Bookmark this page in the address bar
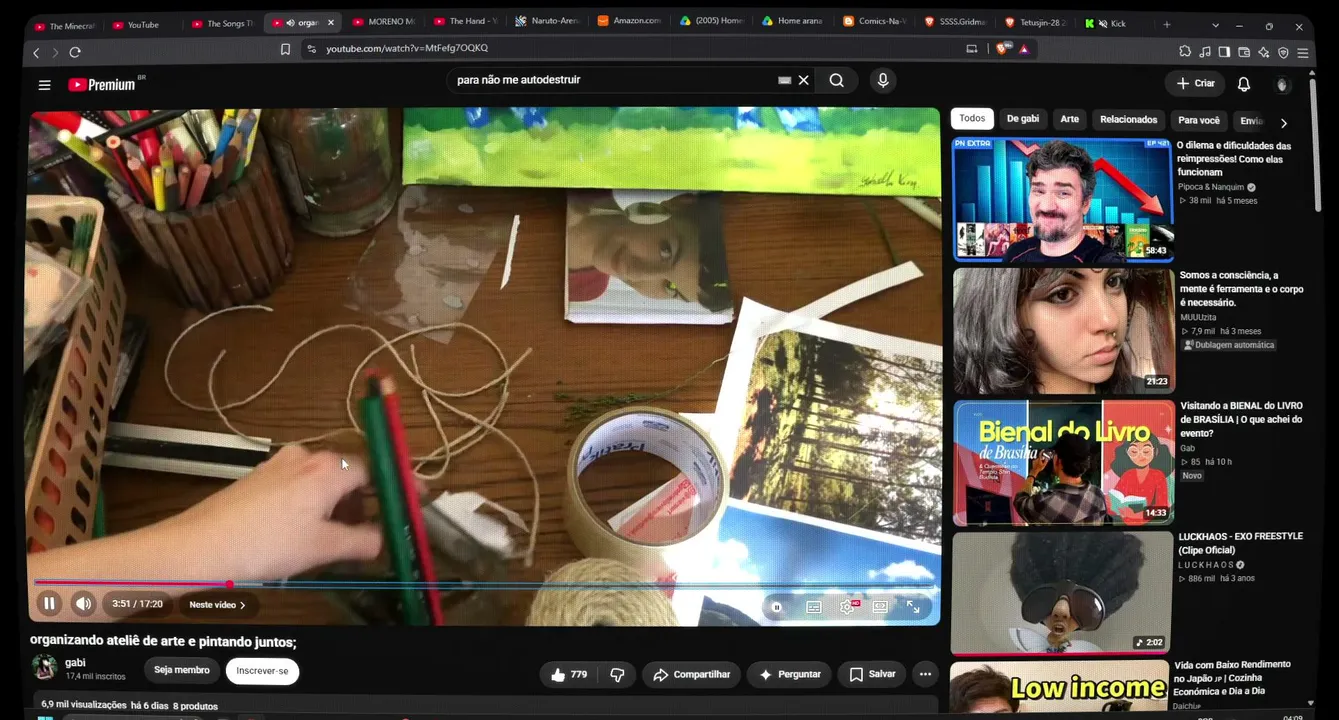Image resolution: width=1339 pixels, height=720 pixels. point(285,49)
